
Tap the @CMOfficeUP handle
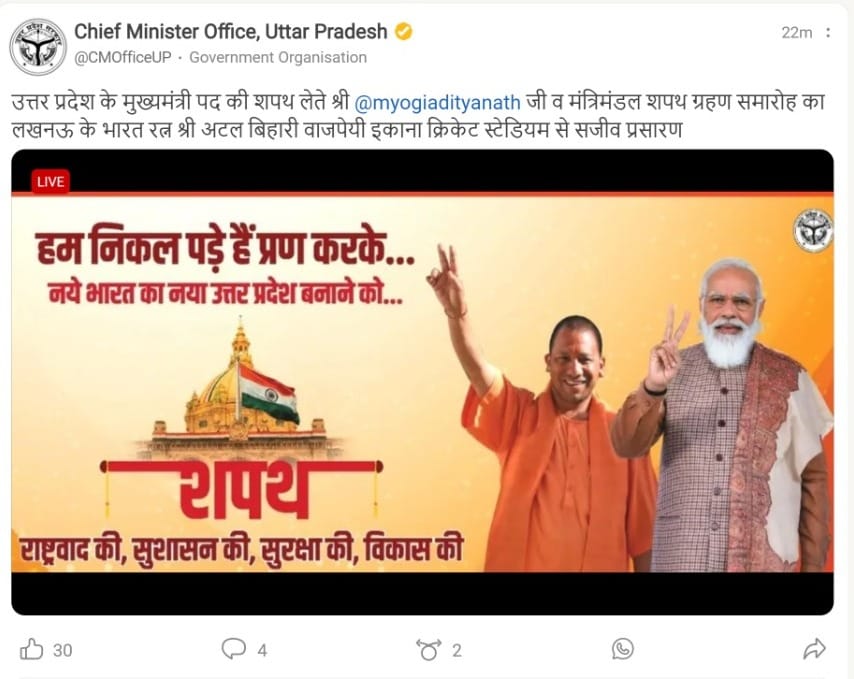pyautogui.click(x=123, y=57)
